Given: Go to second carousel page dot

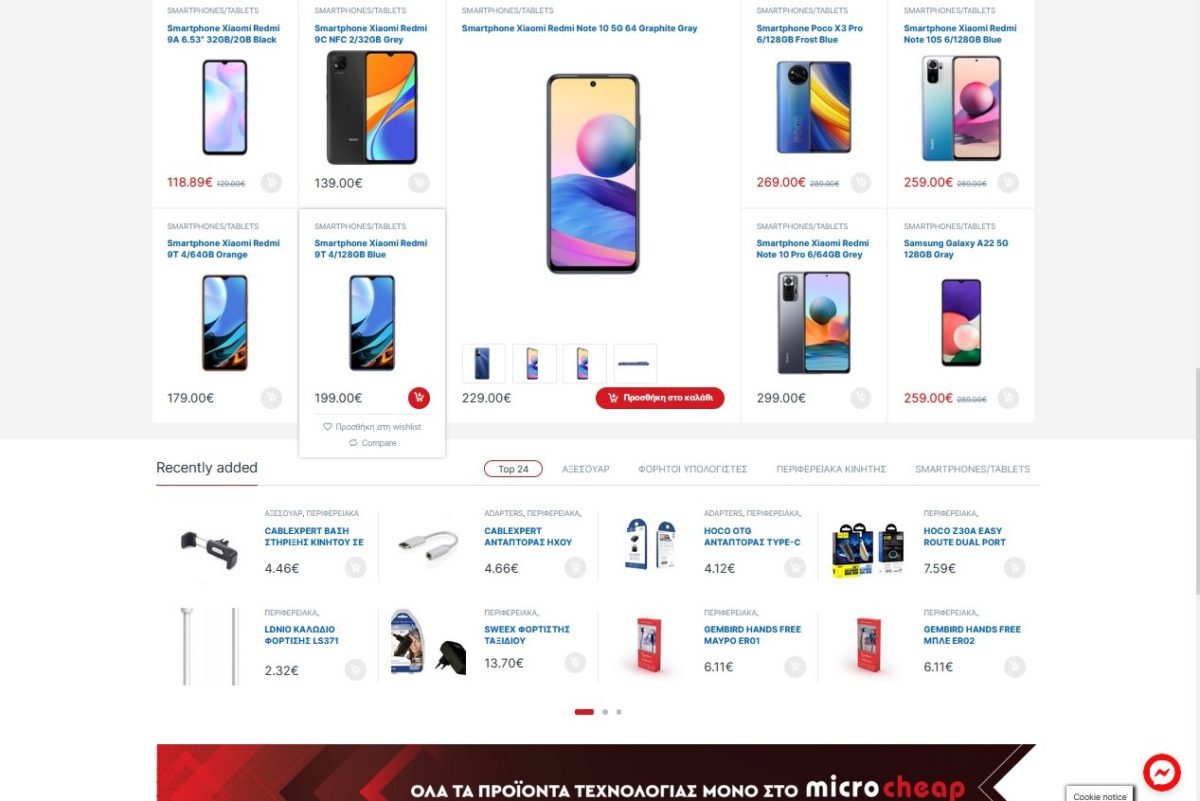Looking at the screenshot, I should point(605,712).
